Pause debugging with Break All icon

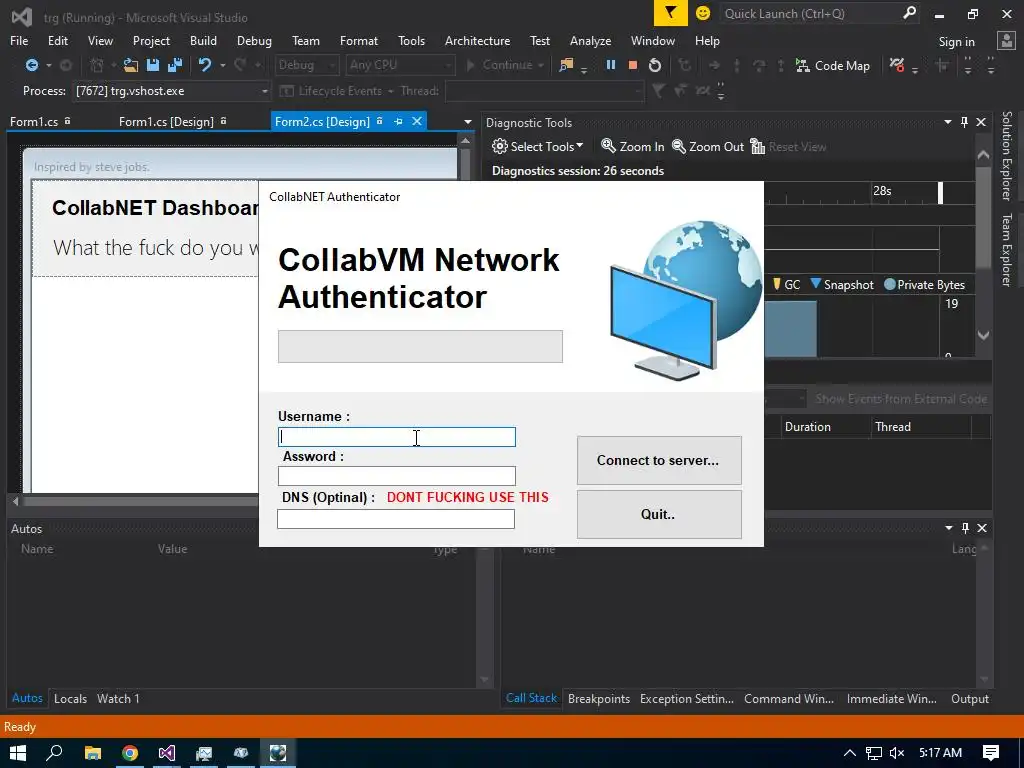point(611,65)
